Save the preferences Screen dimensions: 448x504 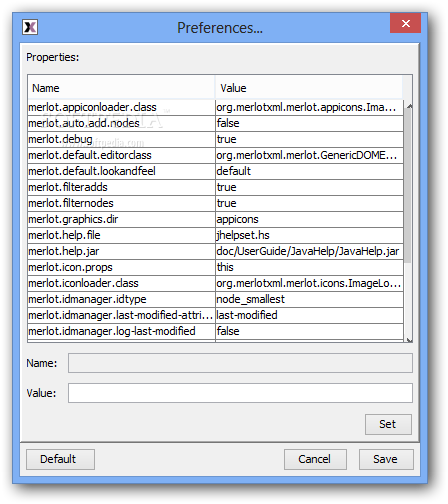386,459
